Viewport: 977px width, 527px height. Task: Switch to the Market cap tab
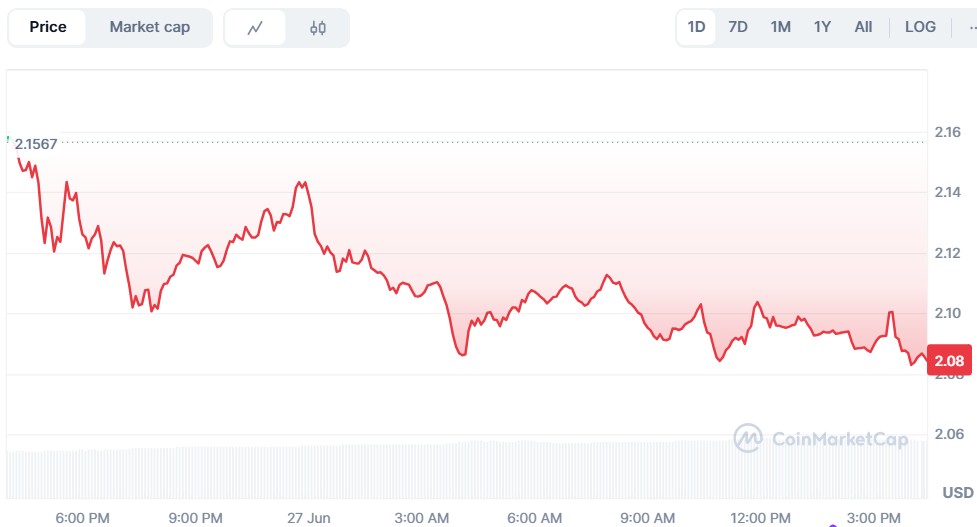[150, 27]
